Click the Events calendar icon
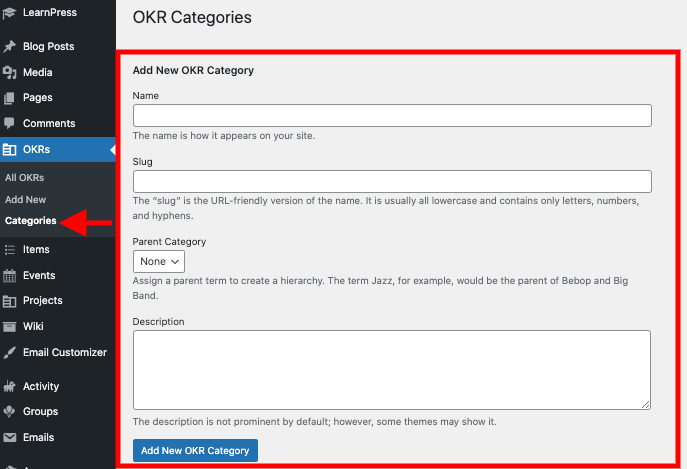This screenshot has height=469, width=687. [x=10, y=275]
